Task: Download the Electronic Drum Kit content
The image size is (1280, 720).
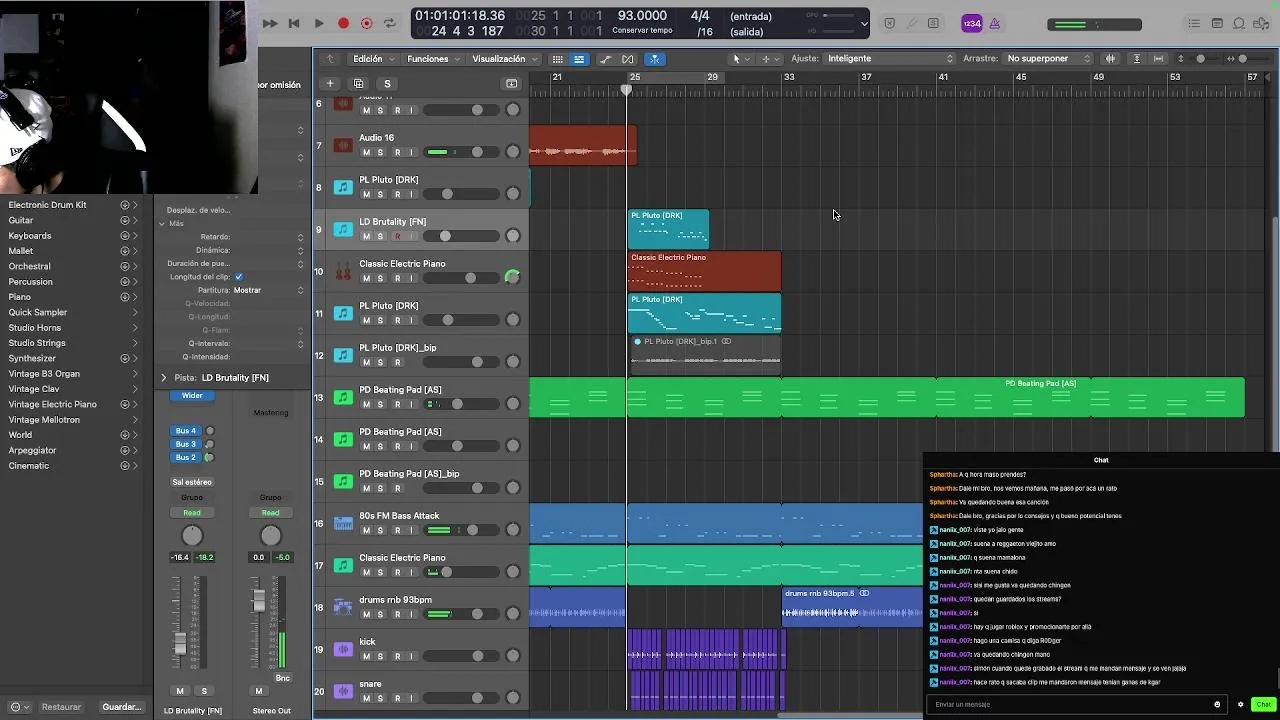Action: coord(125,205)
